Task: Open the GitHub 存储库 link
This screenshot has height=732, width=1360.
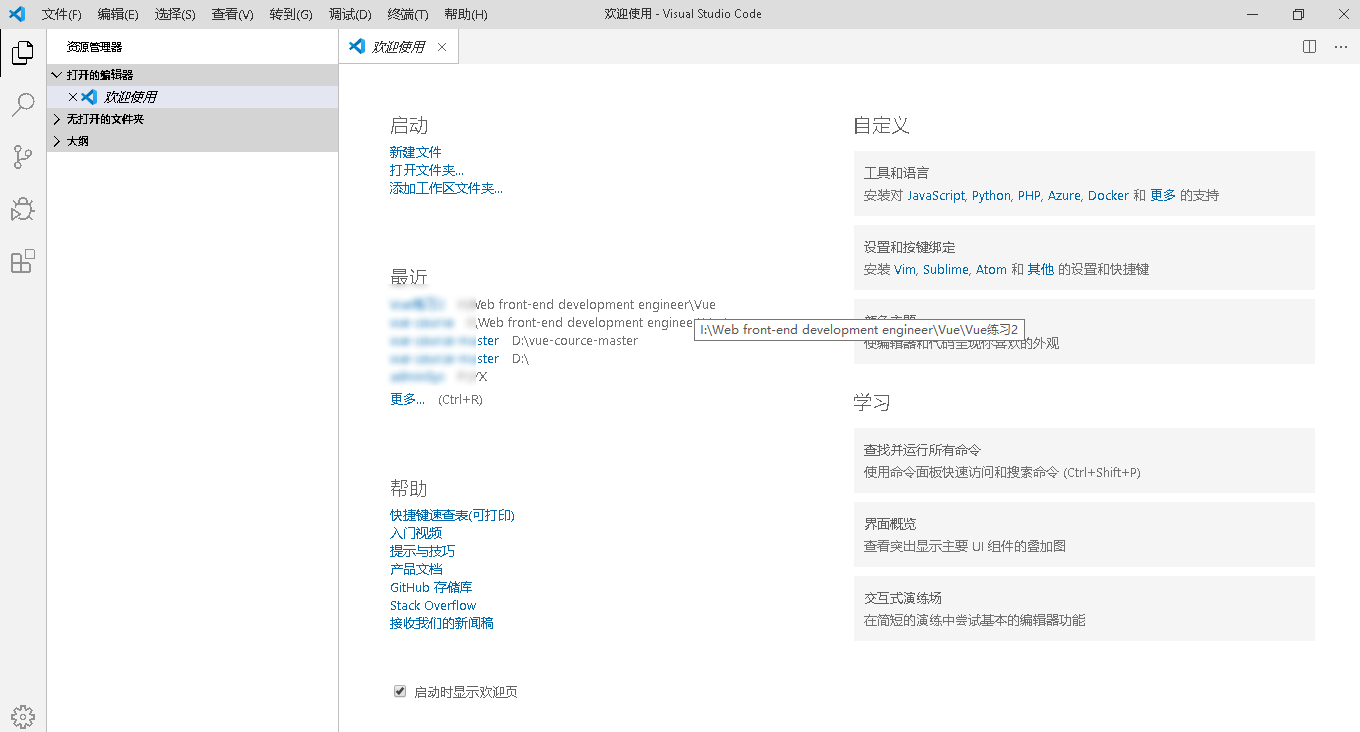Action: click(431, 587)
